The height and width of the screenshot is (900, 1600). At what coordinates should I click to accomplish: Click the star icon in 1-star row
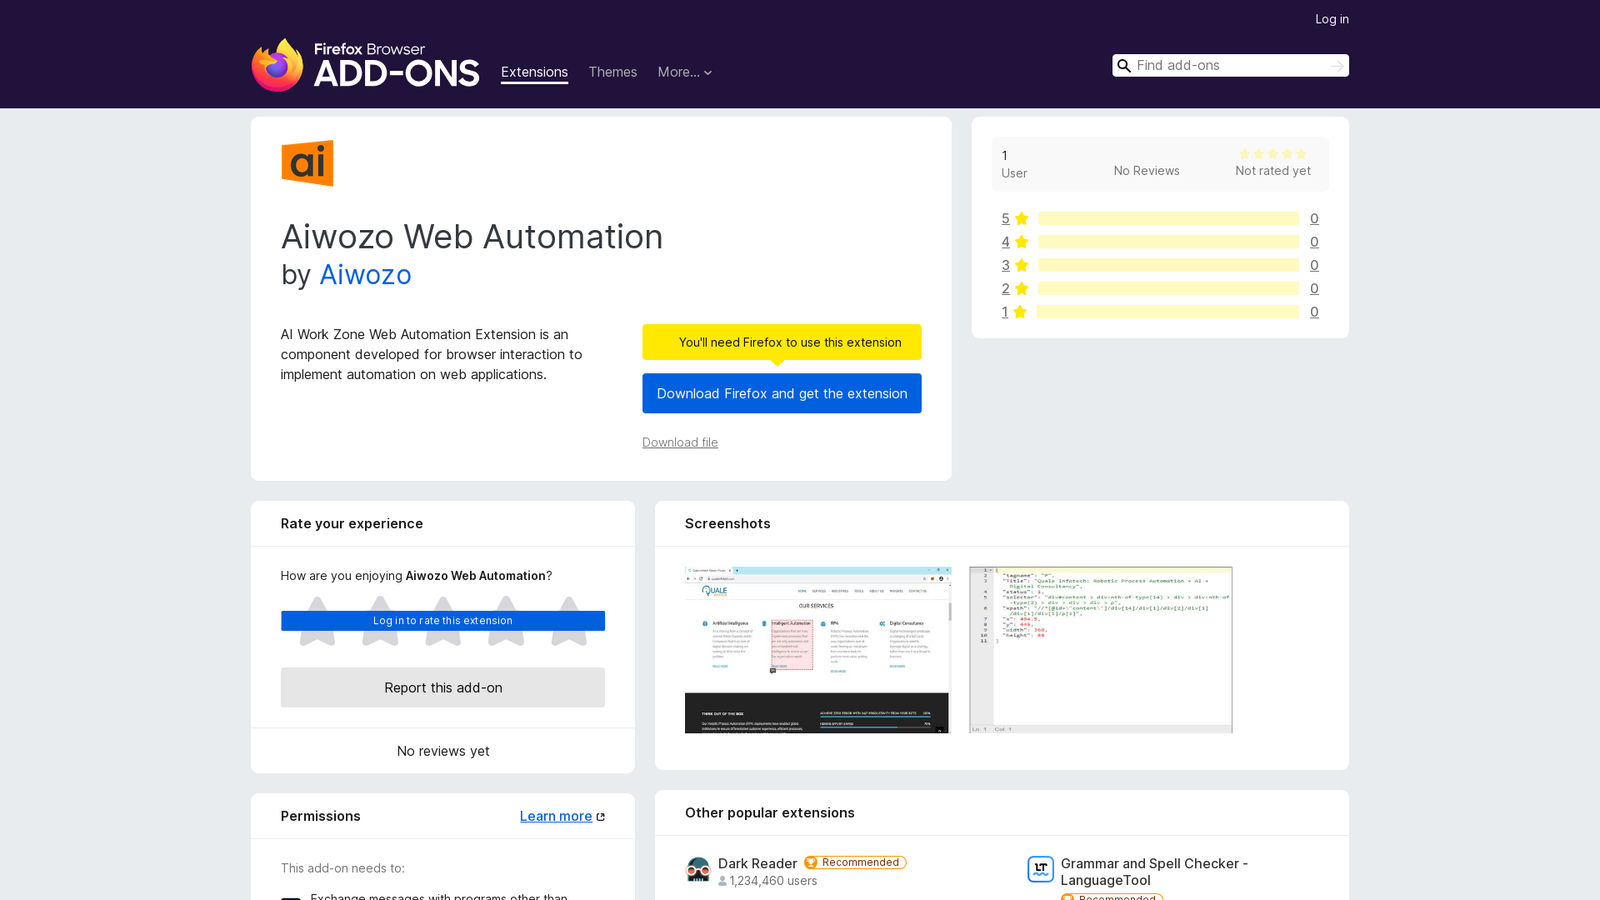(x=1020, y=312)
